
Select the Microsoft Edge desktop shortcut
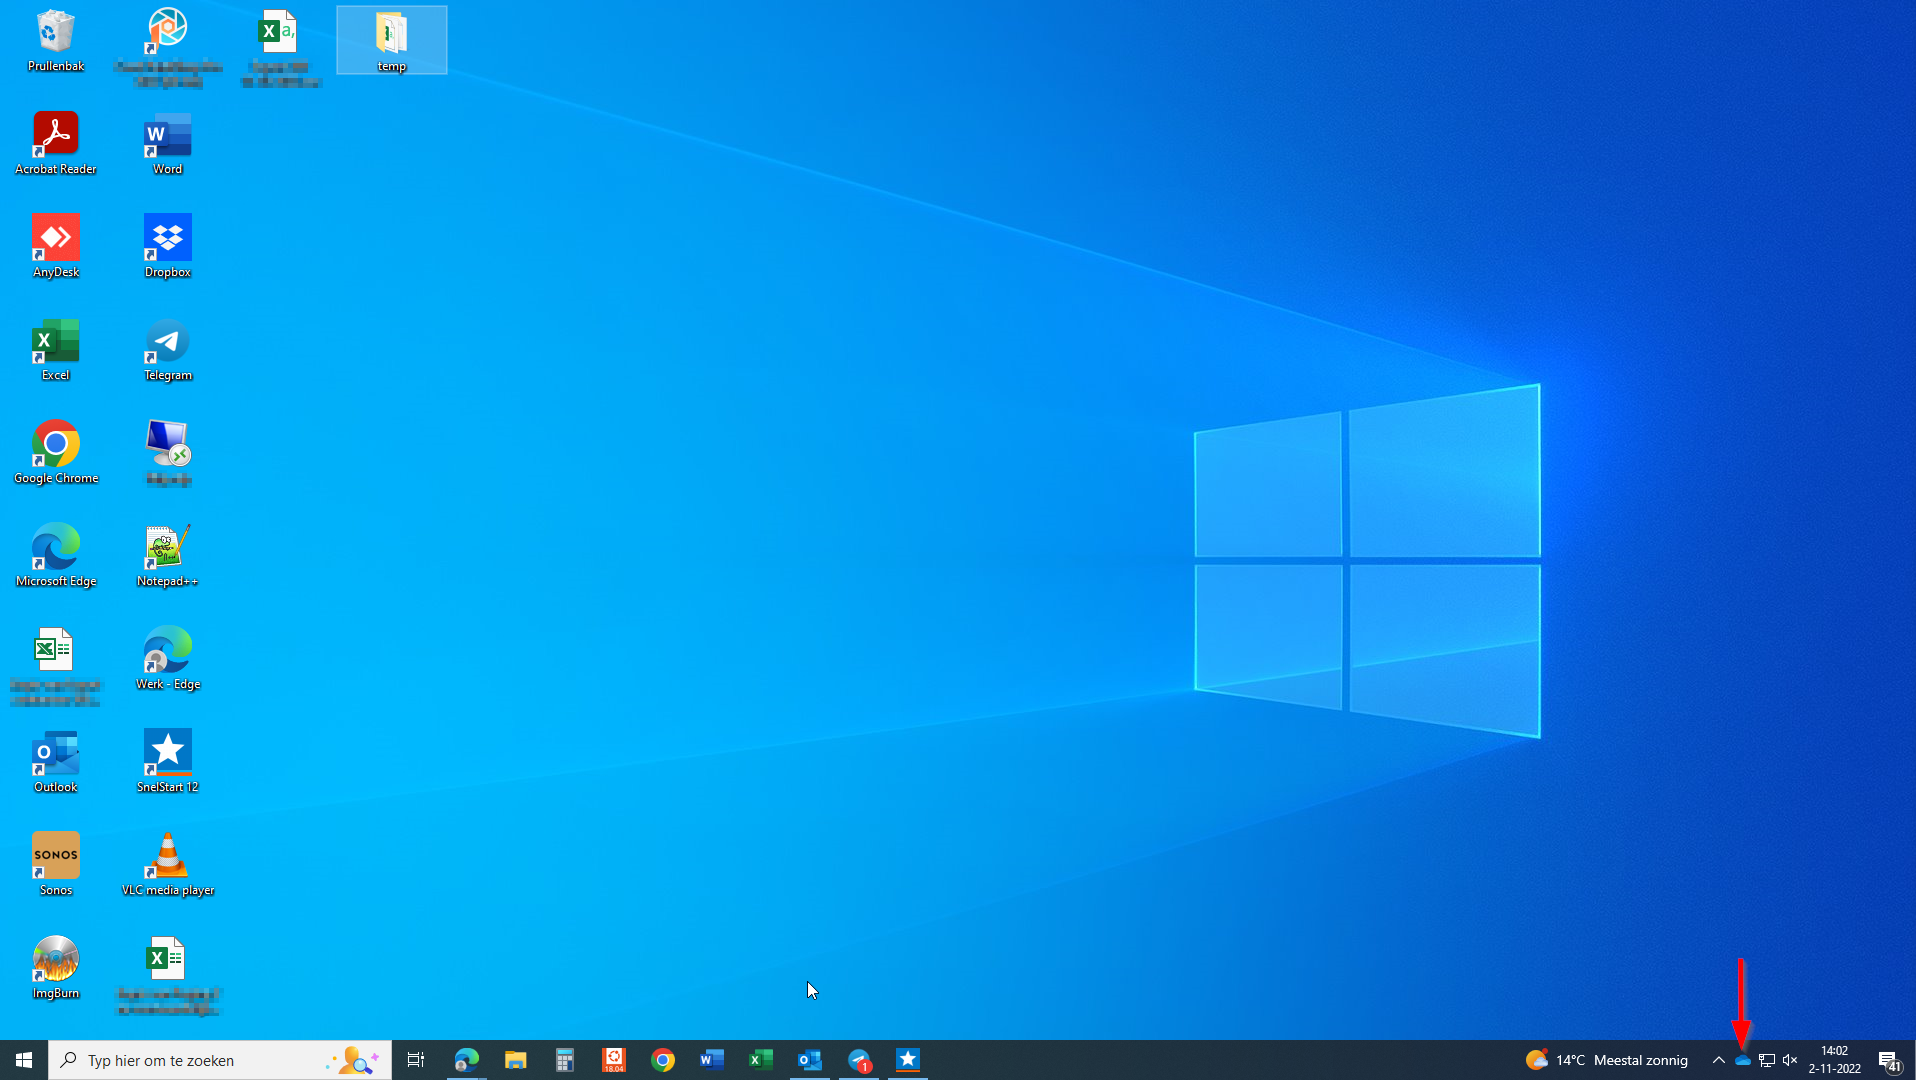click(x=56, y=555)
